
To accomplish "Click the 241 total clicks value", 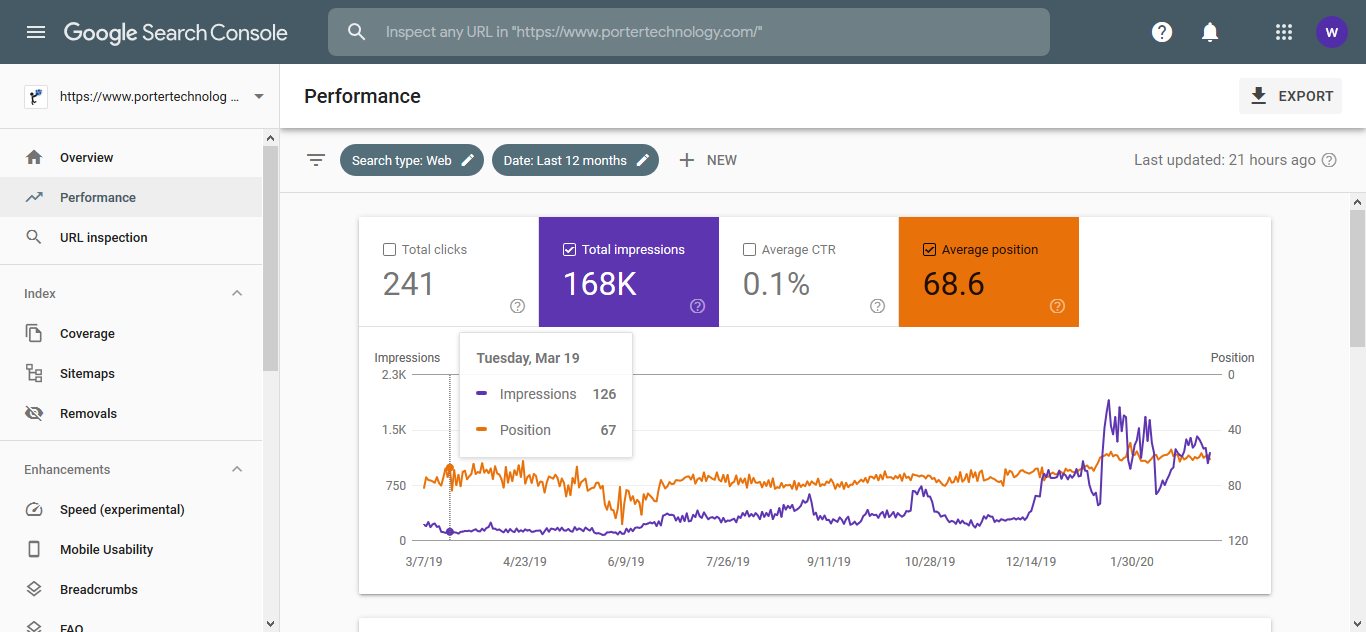I will 408,284.
